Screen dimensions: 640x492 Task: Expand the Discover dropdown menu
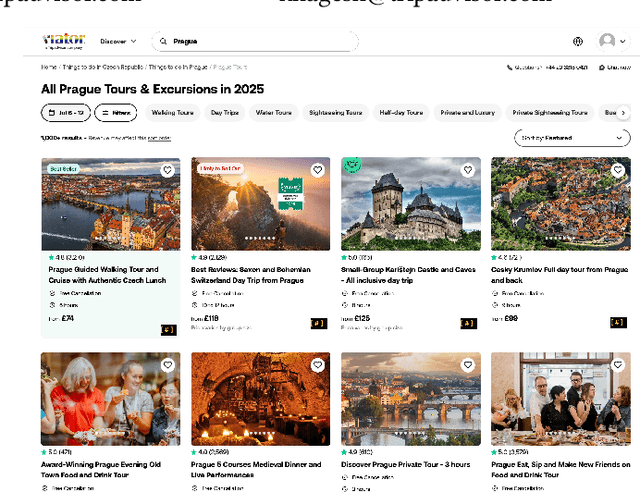pos(119,41)
